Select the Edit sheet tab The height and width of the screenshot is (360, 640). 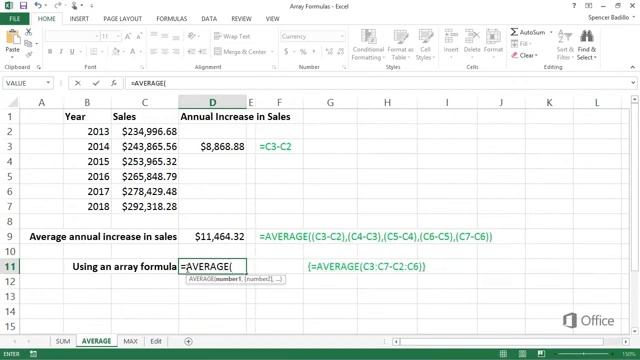click(156, 341)
